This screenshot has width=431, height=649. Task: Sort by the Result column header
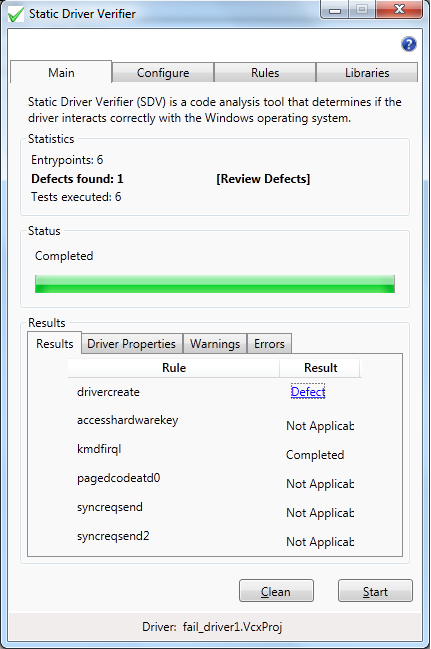coord(320,368)
